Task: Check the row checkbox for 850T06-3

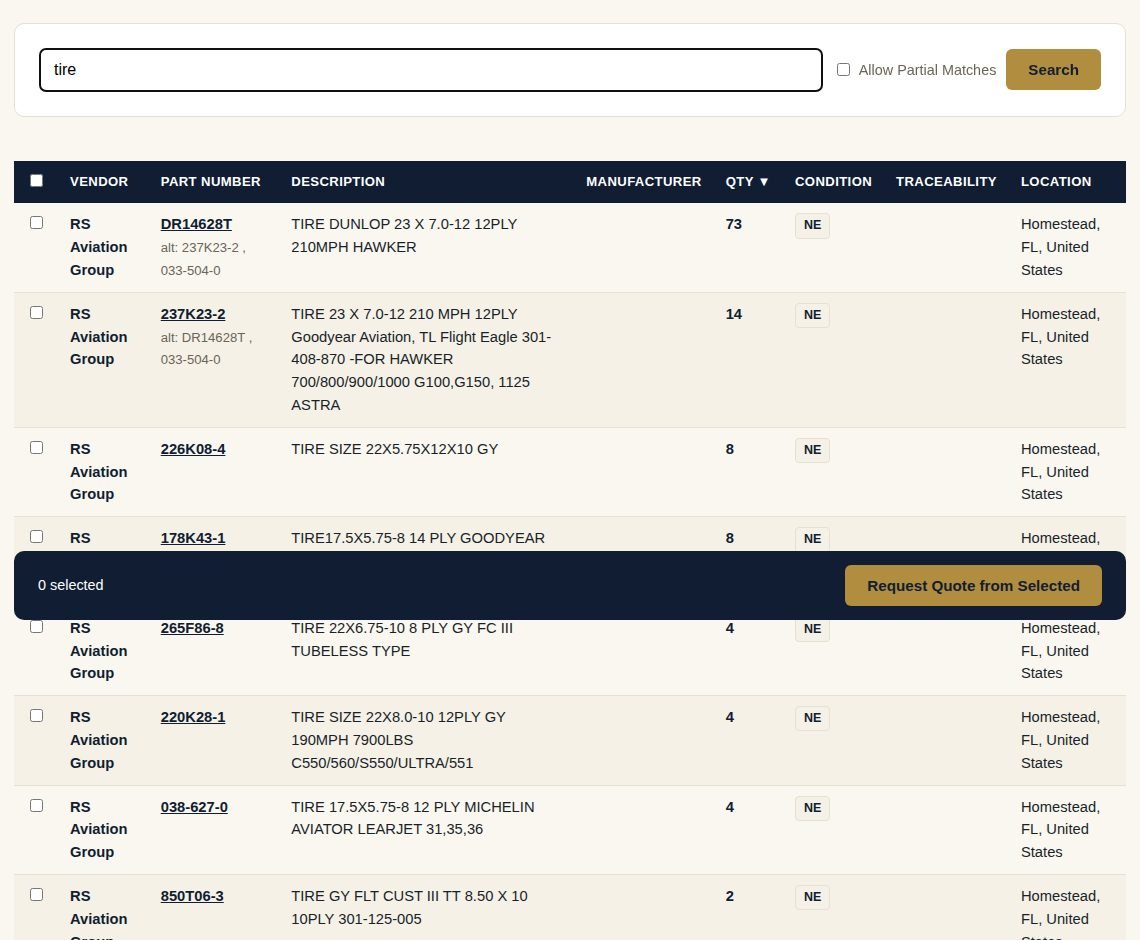Action: pos(36,895)
